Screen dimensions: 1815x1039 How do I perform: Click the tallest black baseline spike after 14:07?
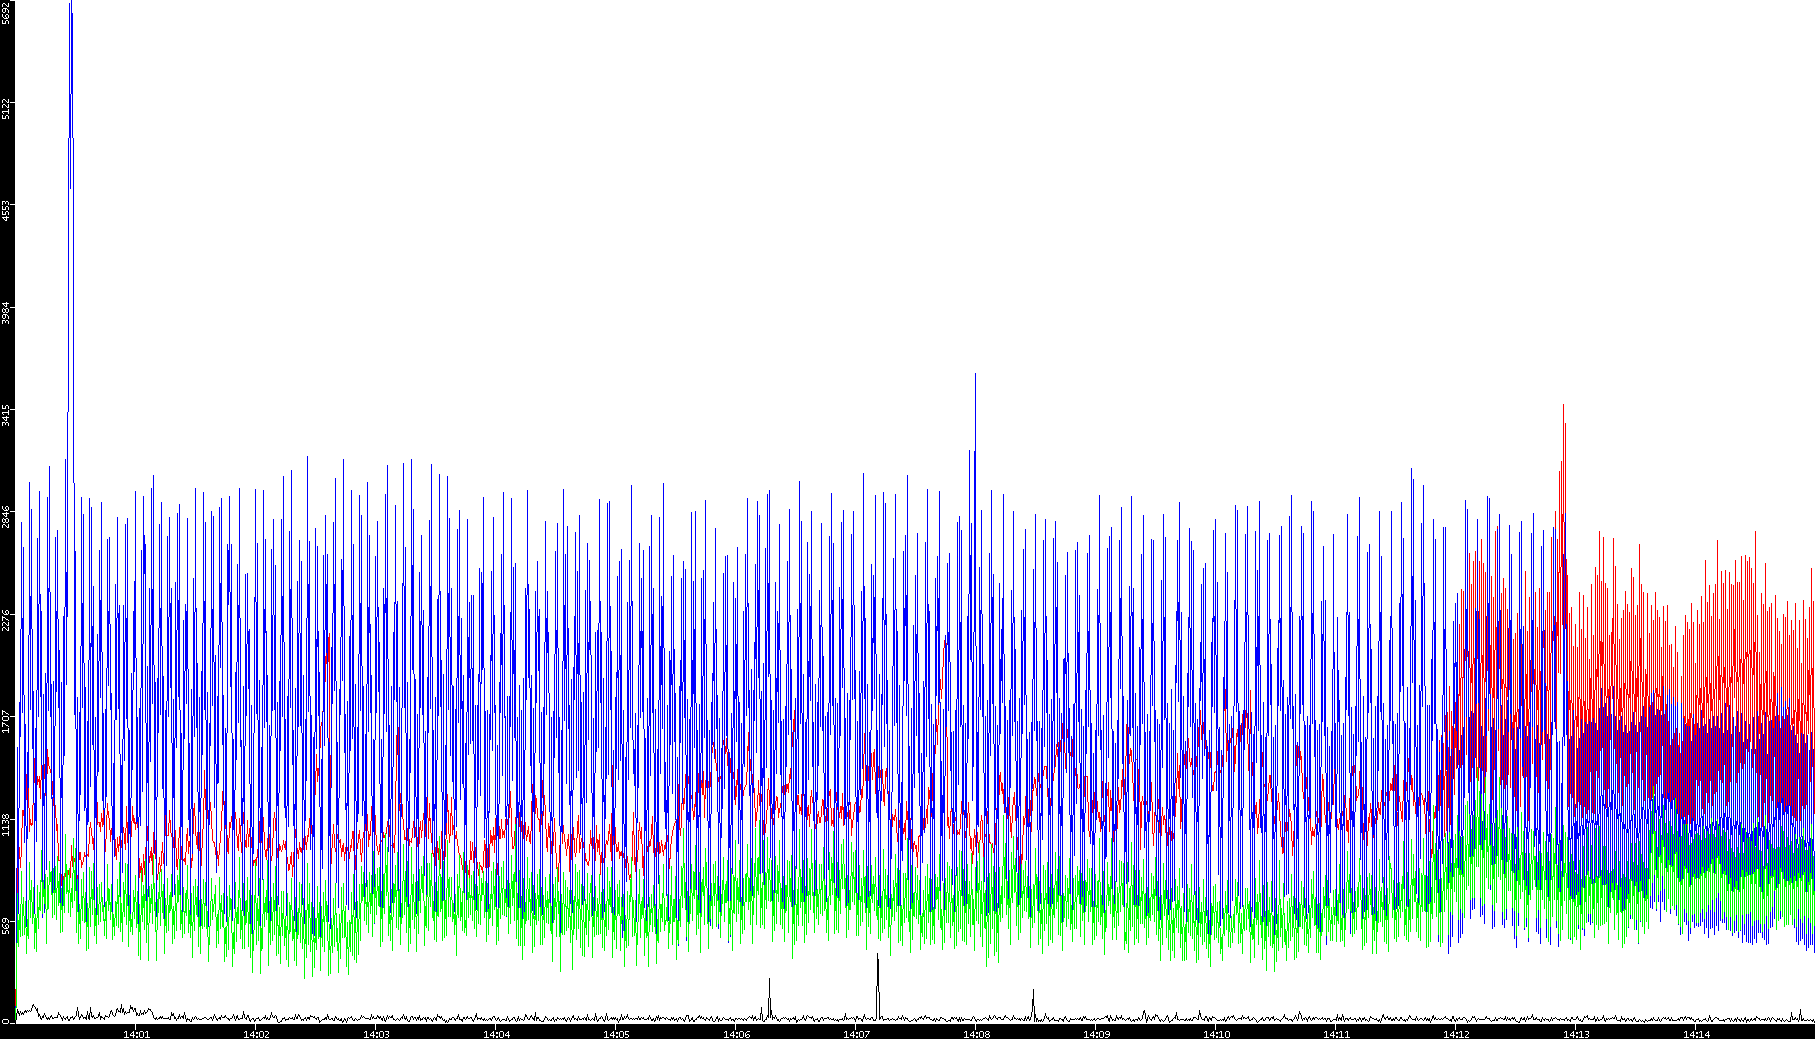tap(878, 957)
